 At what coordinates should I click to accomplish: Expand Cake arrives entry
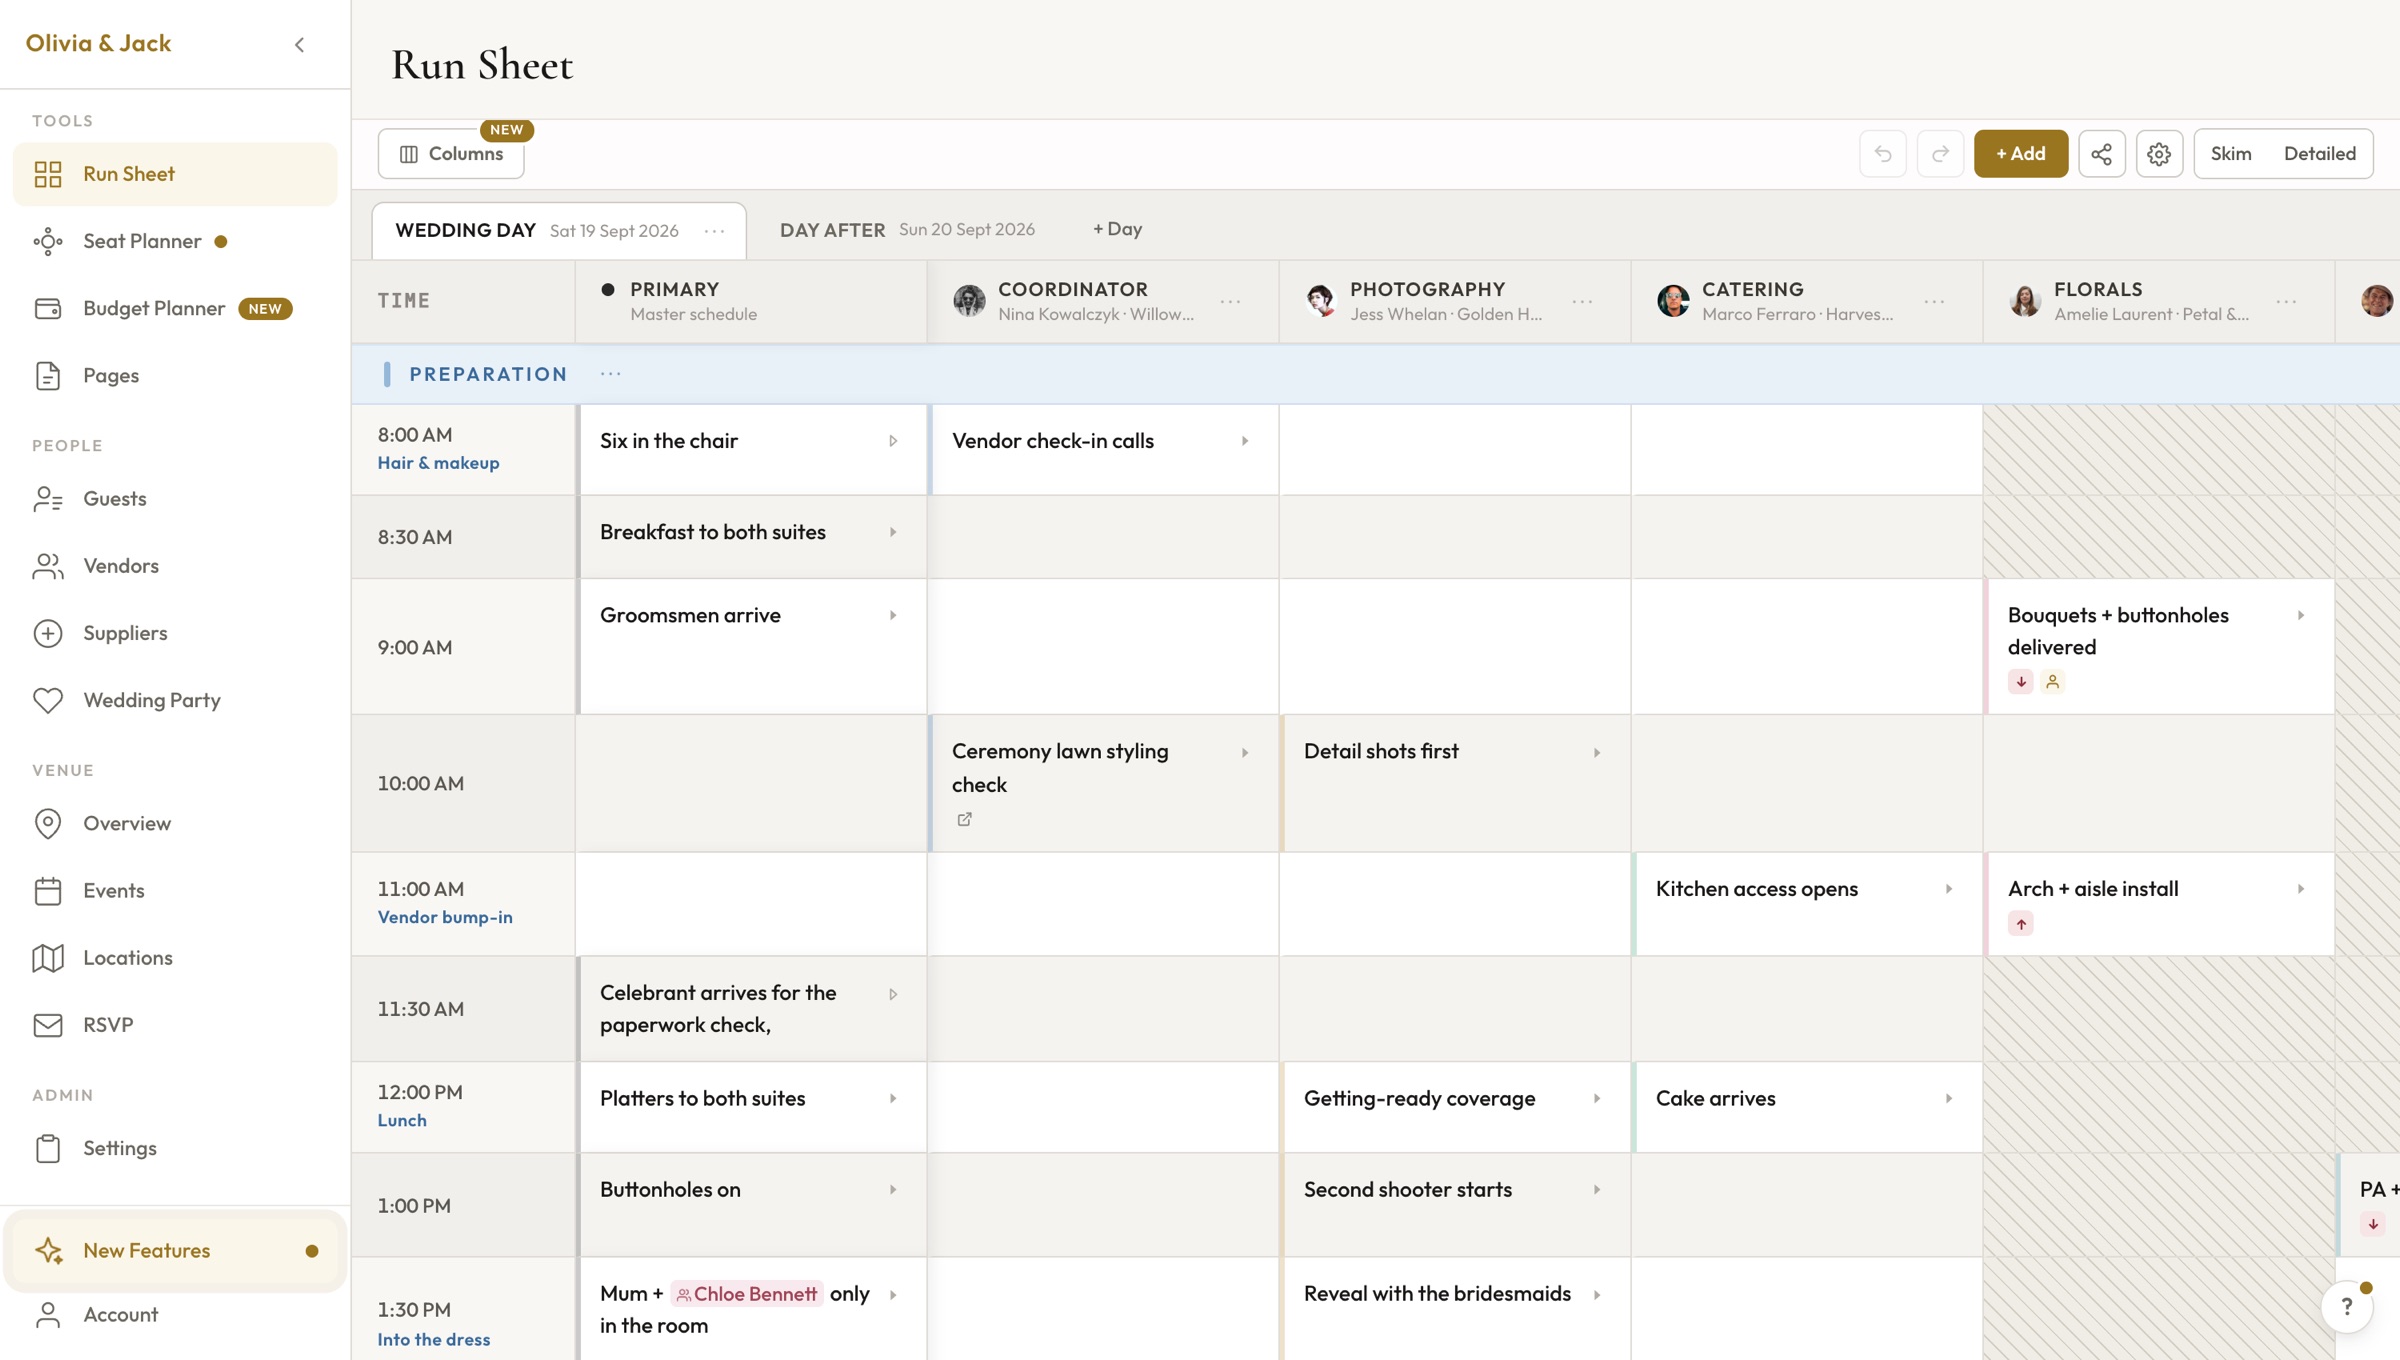tap(1948, 1099)
